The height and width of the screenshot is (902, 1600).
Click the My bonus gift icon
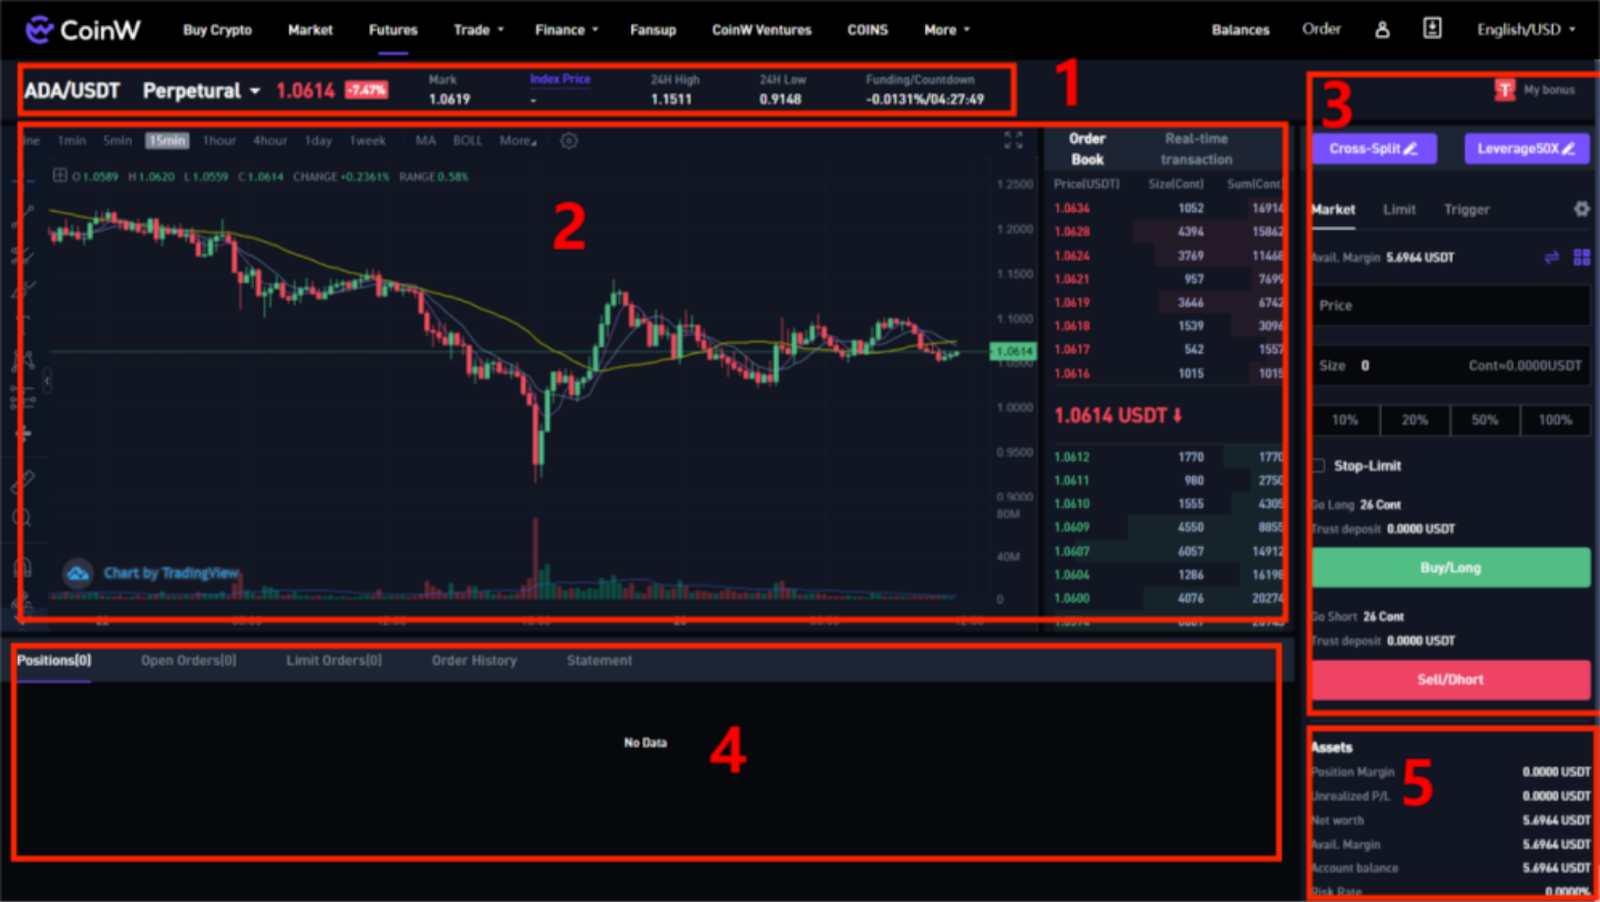[1505, 90]
